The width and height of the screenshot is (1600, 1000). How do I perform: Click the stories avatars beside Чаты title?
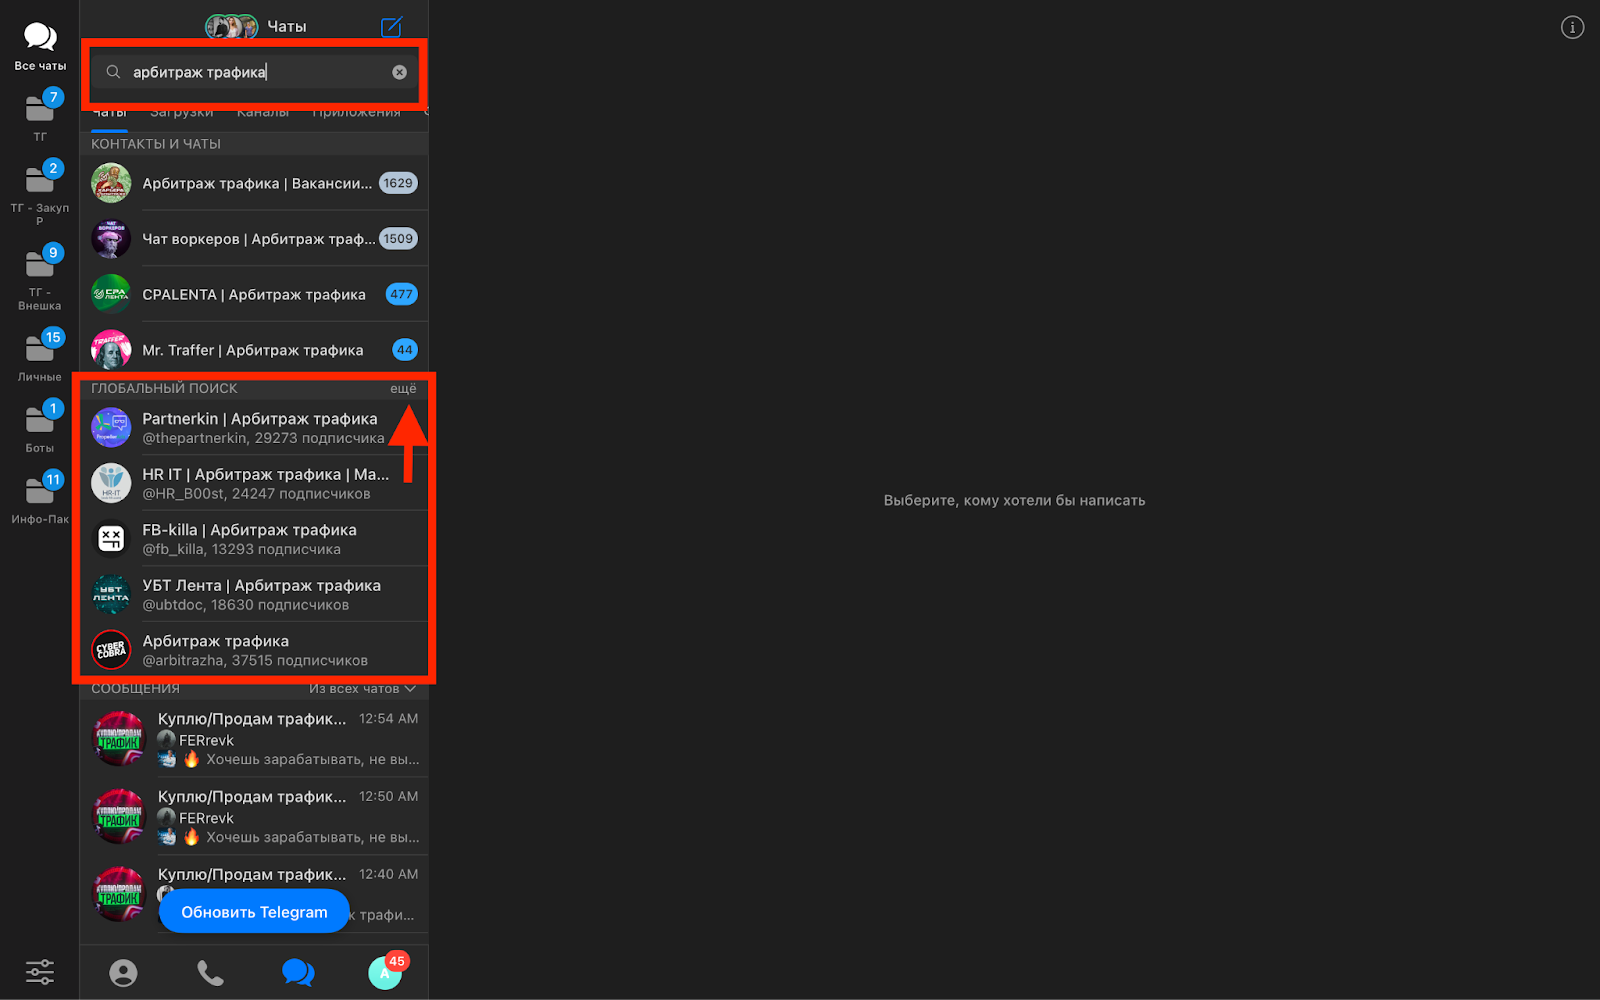coord(232,27)
